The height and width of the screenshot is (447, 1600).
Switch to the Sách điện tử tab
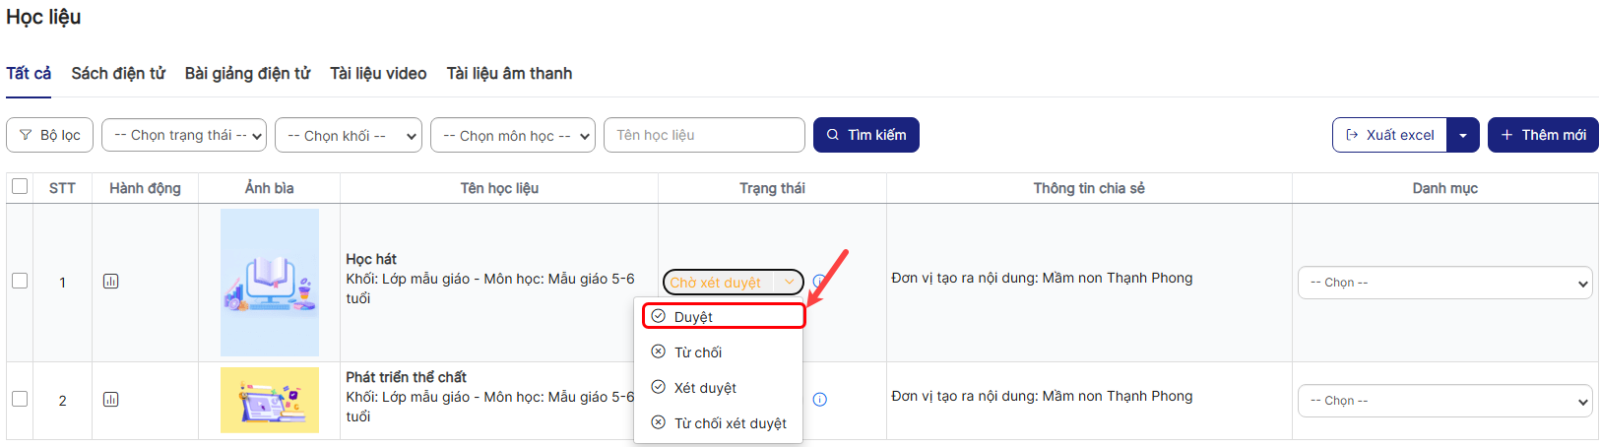(x=118, y=74)
